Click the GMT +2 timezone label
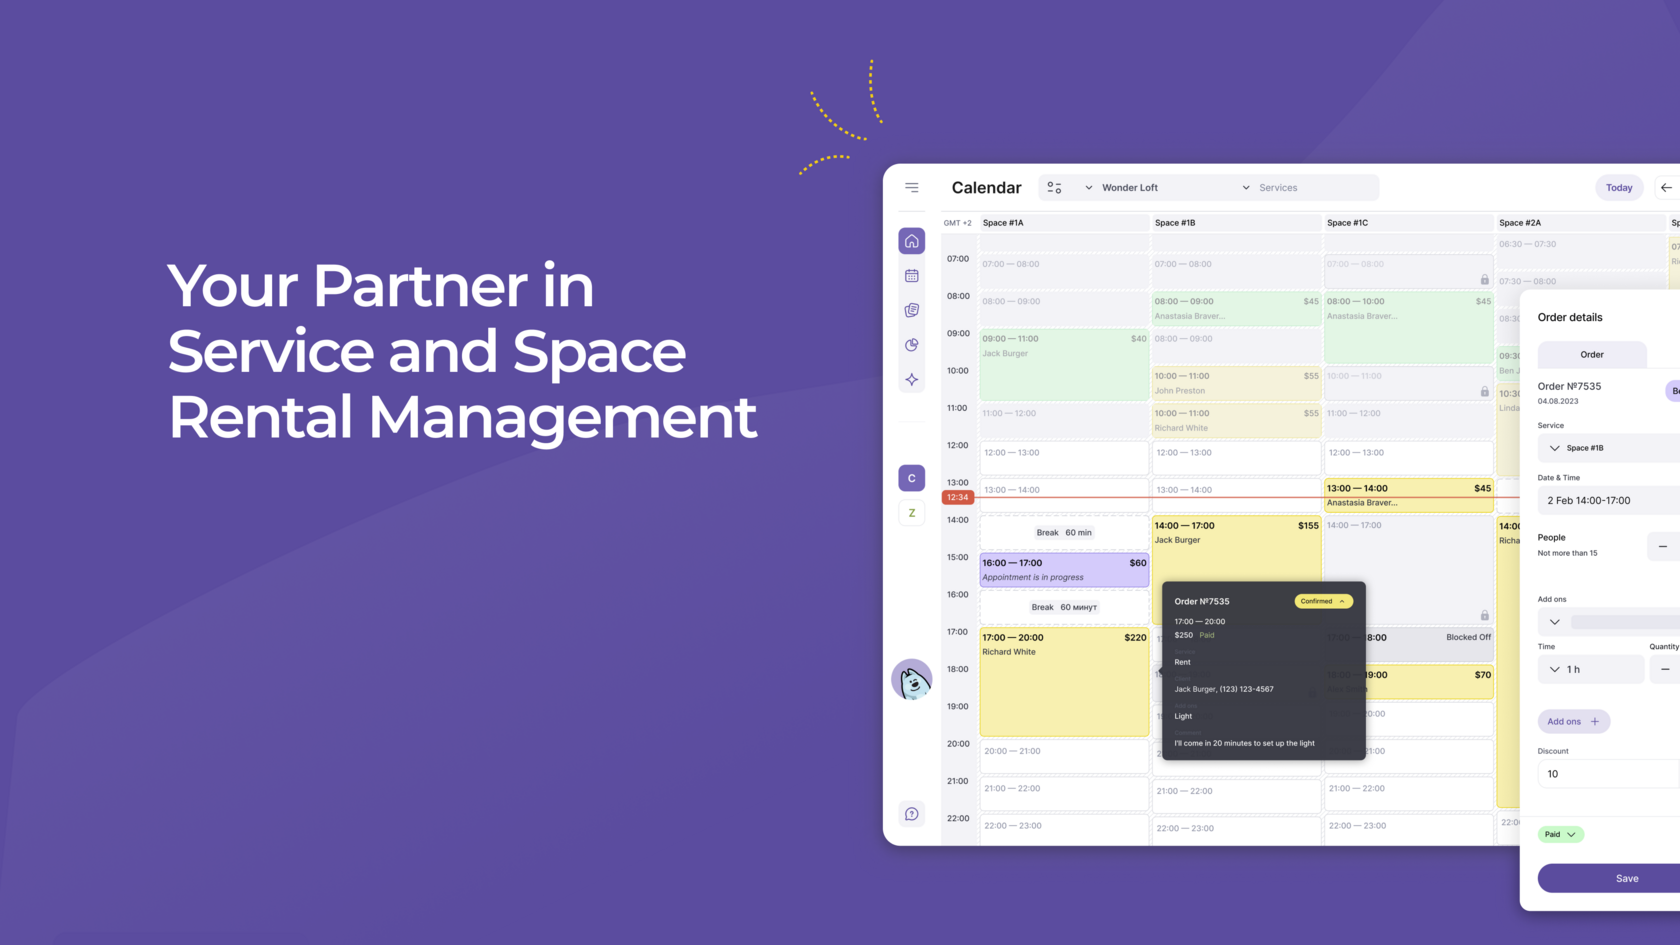The width and height of the screenshot is (1680, 945). (957, 223)
